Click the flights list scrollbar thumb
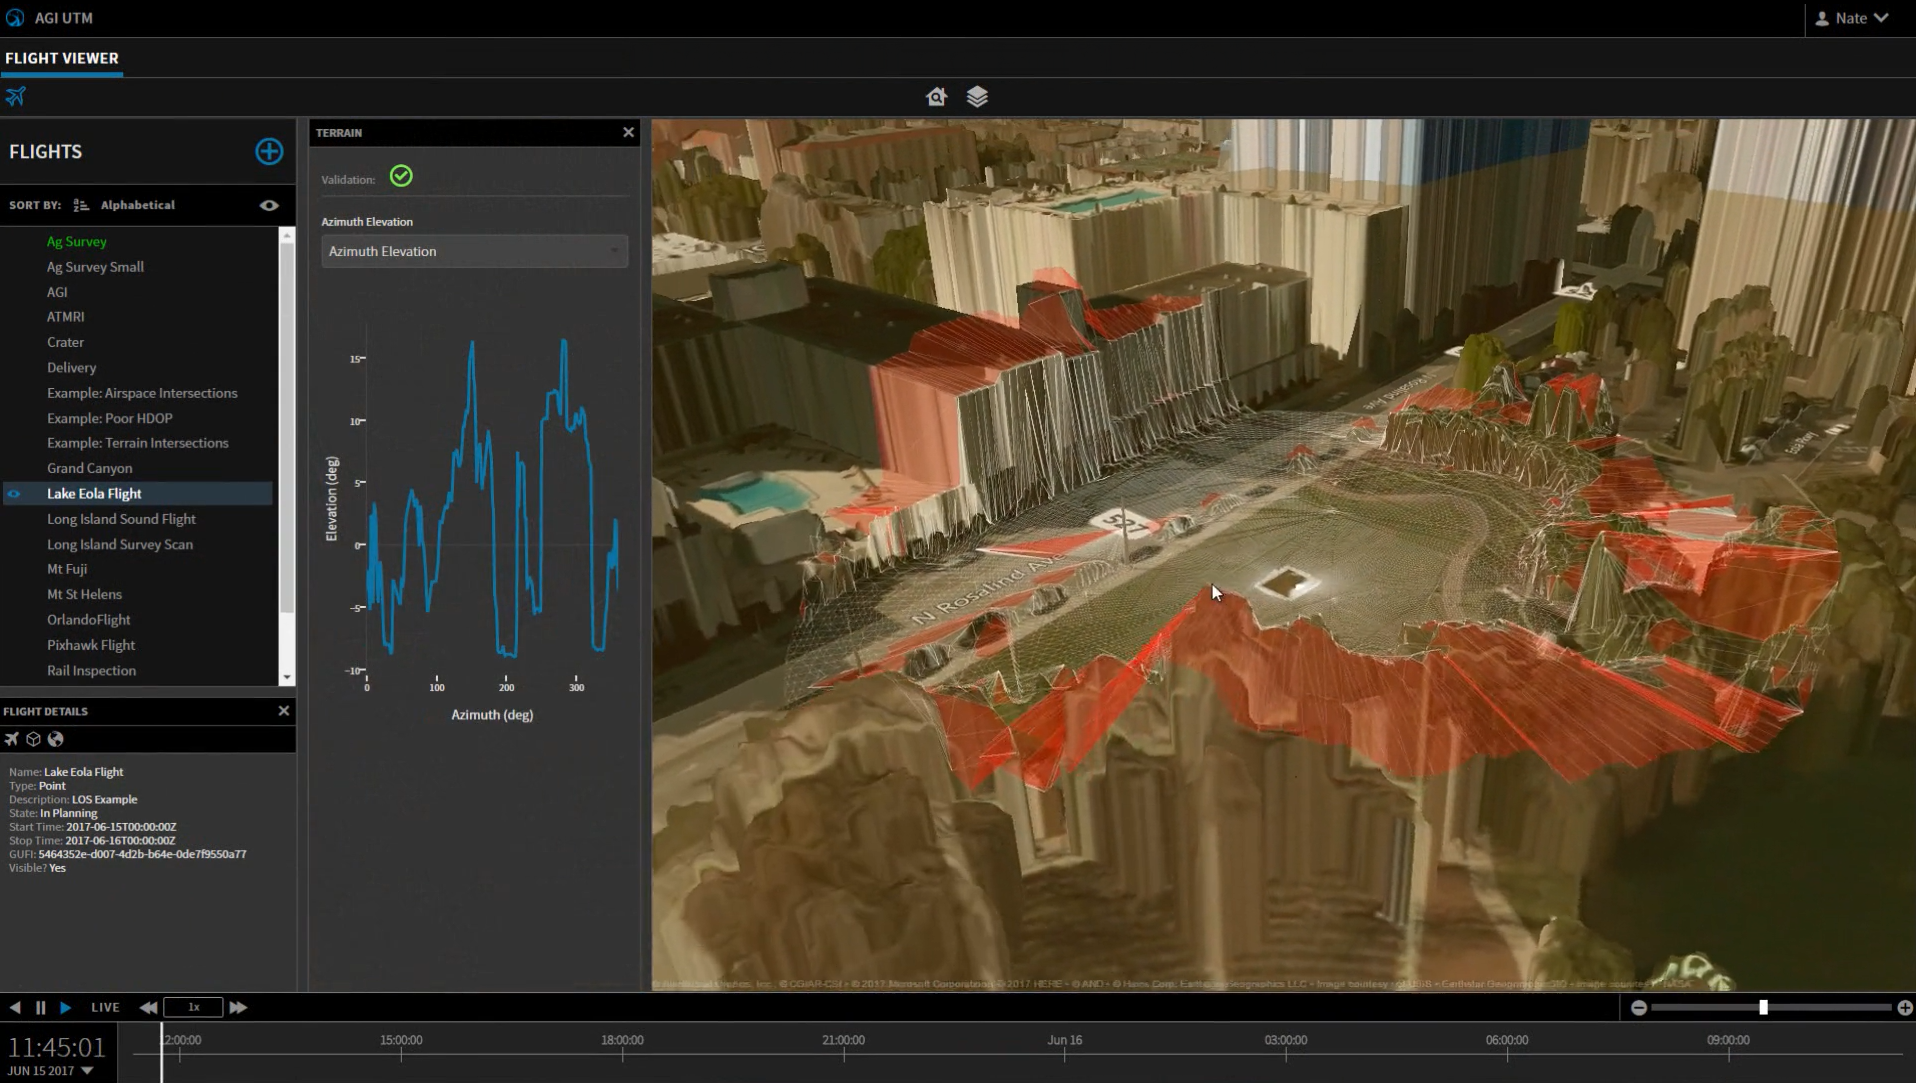1916x1083 pixels. tap(287, 428)
